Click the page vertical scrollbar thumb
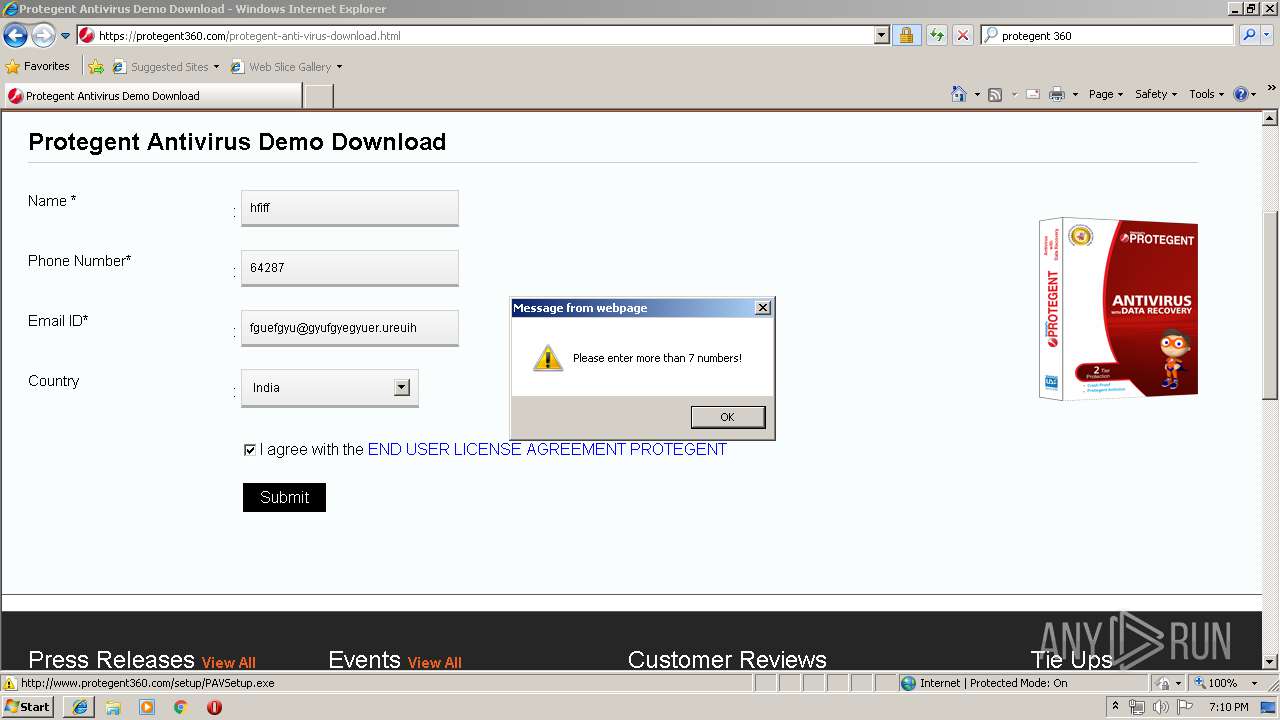Screen dimensions: 1280x720 1270,305
